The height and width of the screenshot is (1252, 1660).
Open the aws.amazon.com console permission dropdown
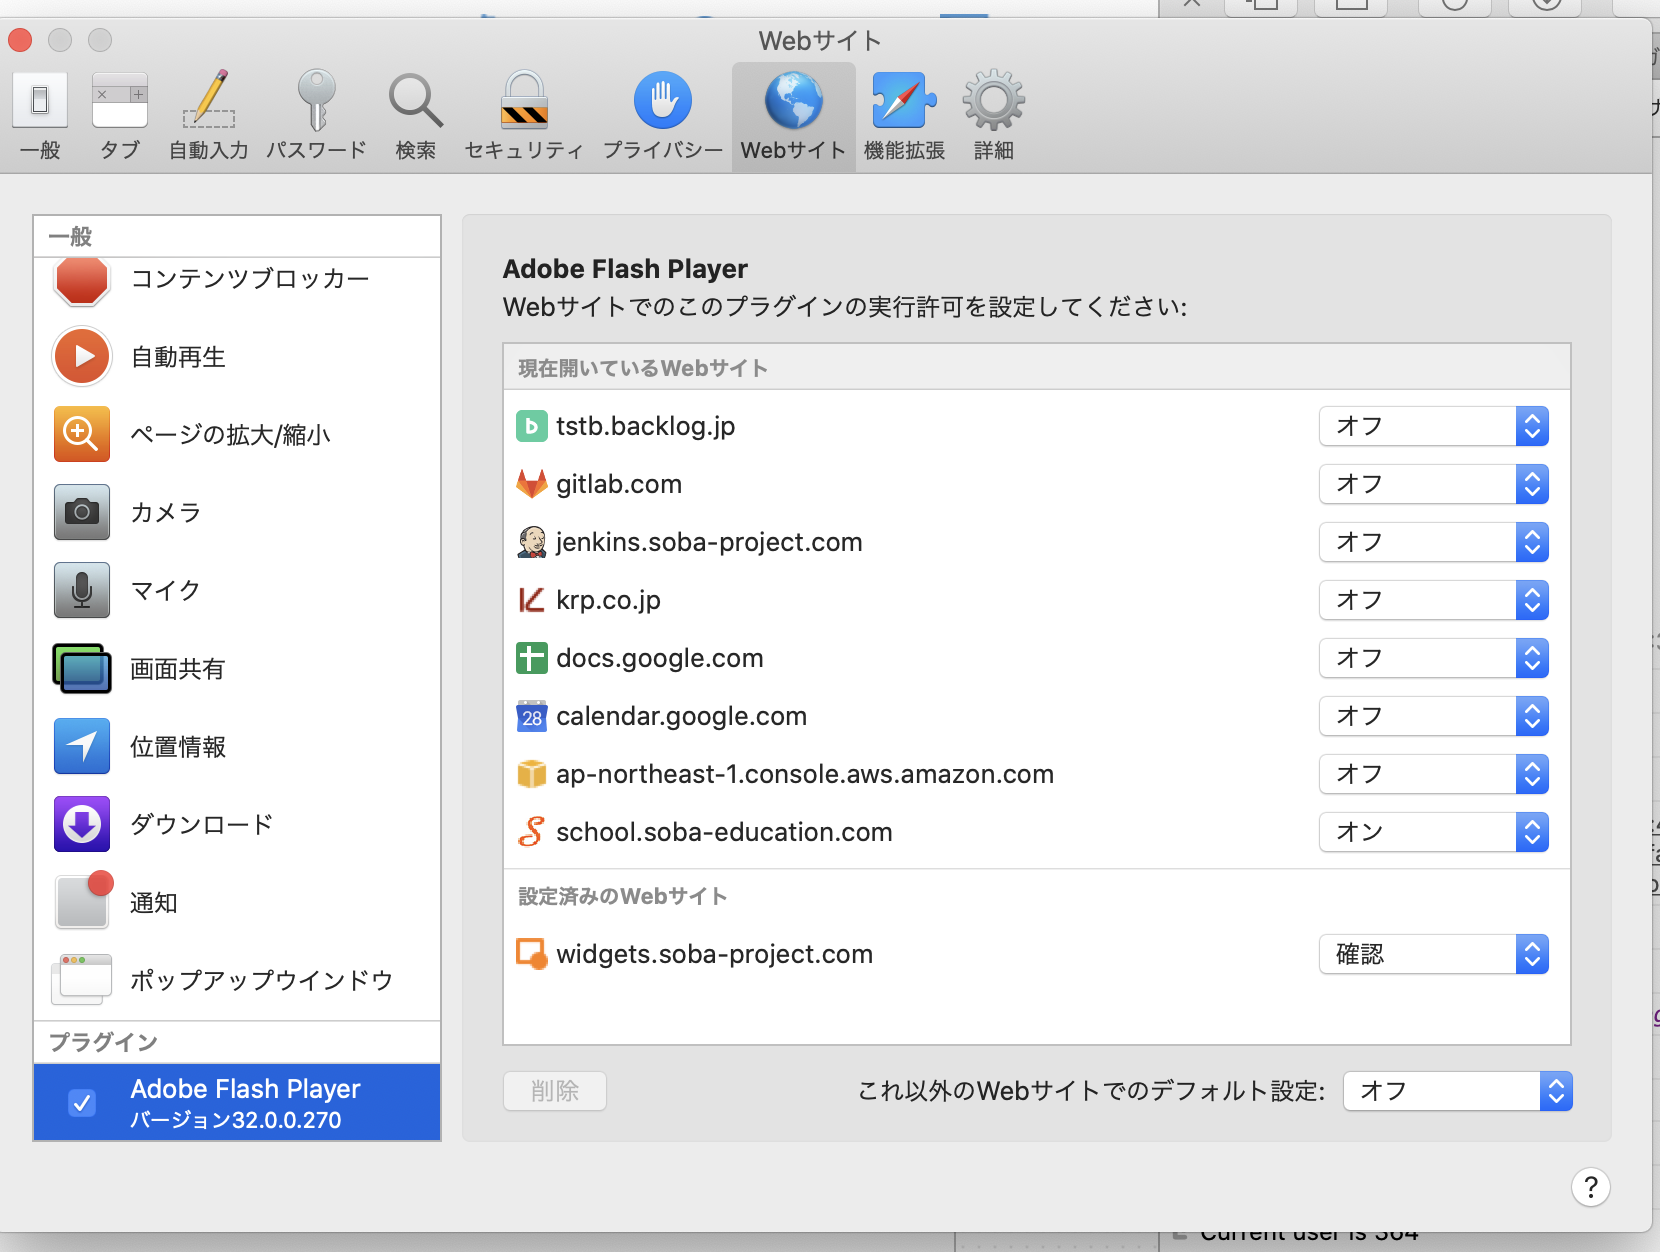1434,775
